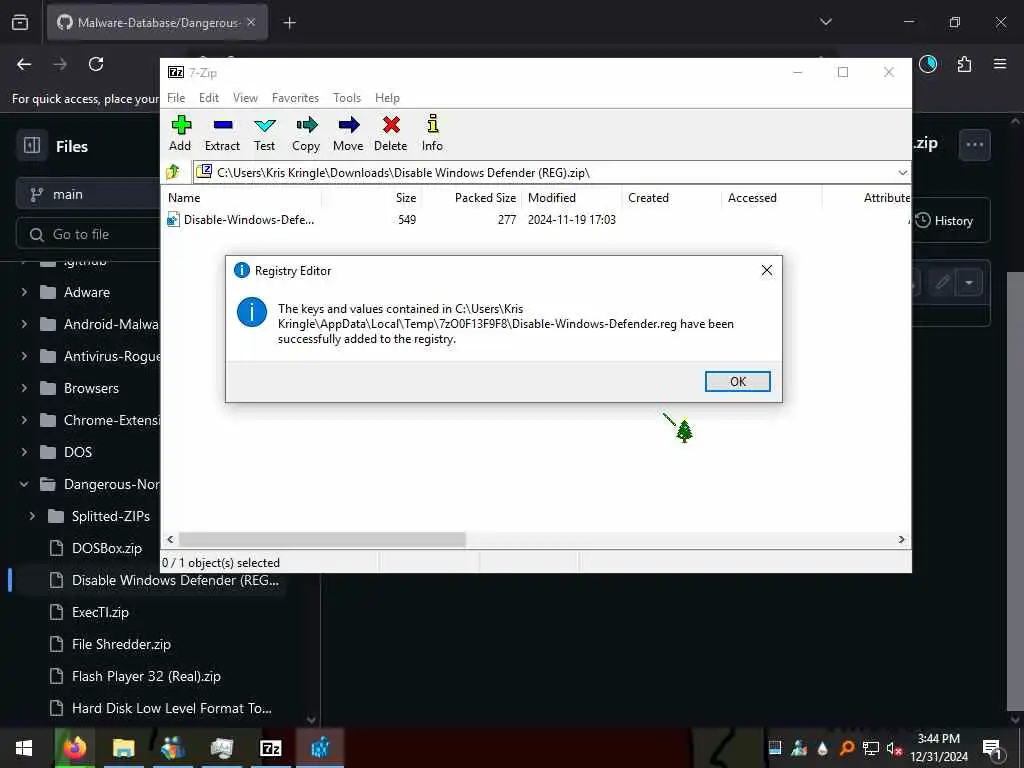The image size is (1024, 768).
Task: Sort by the Size column header
Action: (x=371, y=198)
